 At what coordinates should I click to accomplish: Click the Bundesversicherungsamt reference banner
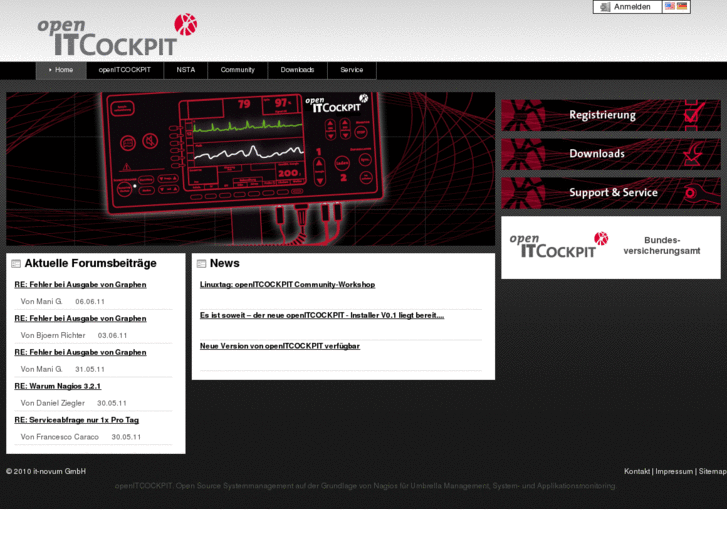pos(611,247)
